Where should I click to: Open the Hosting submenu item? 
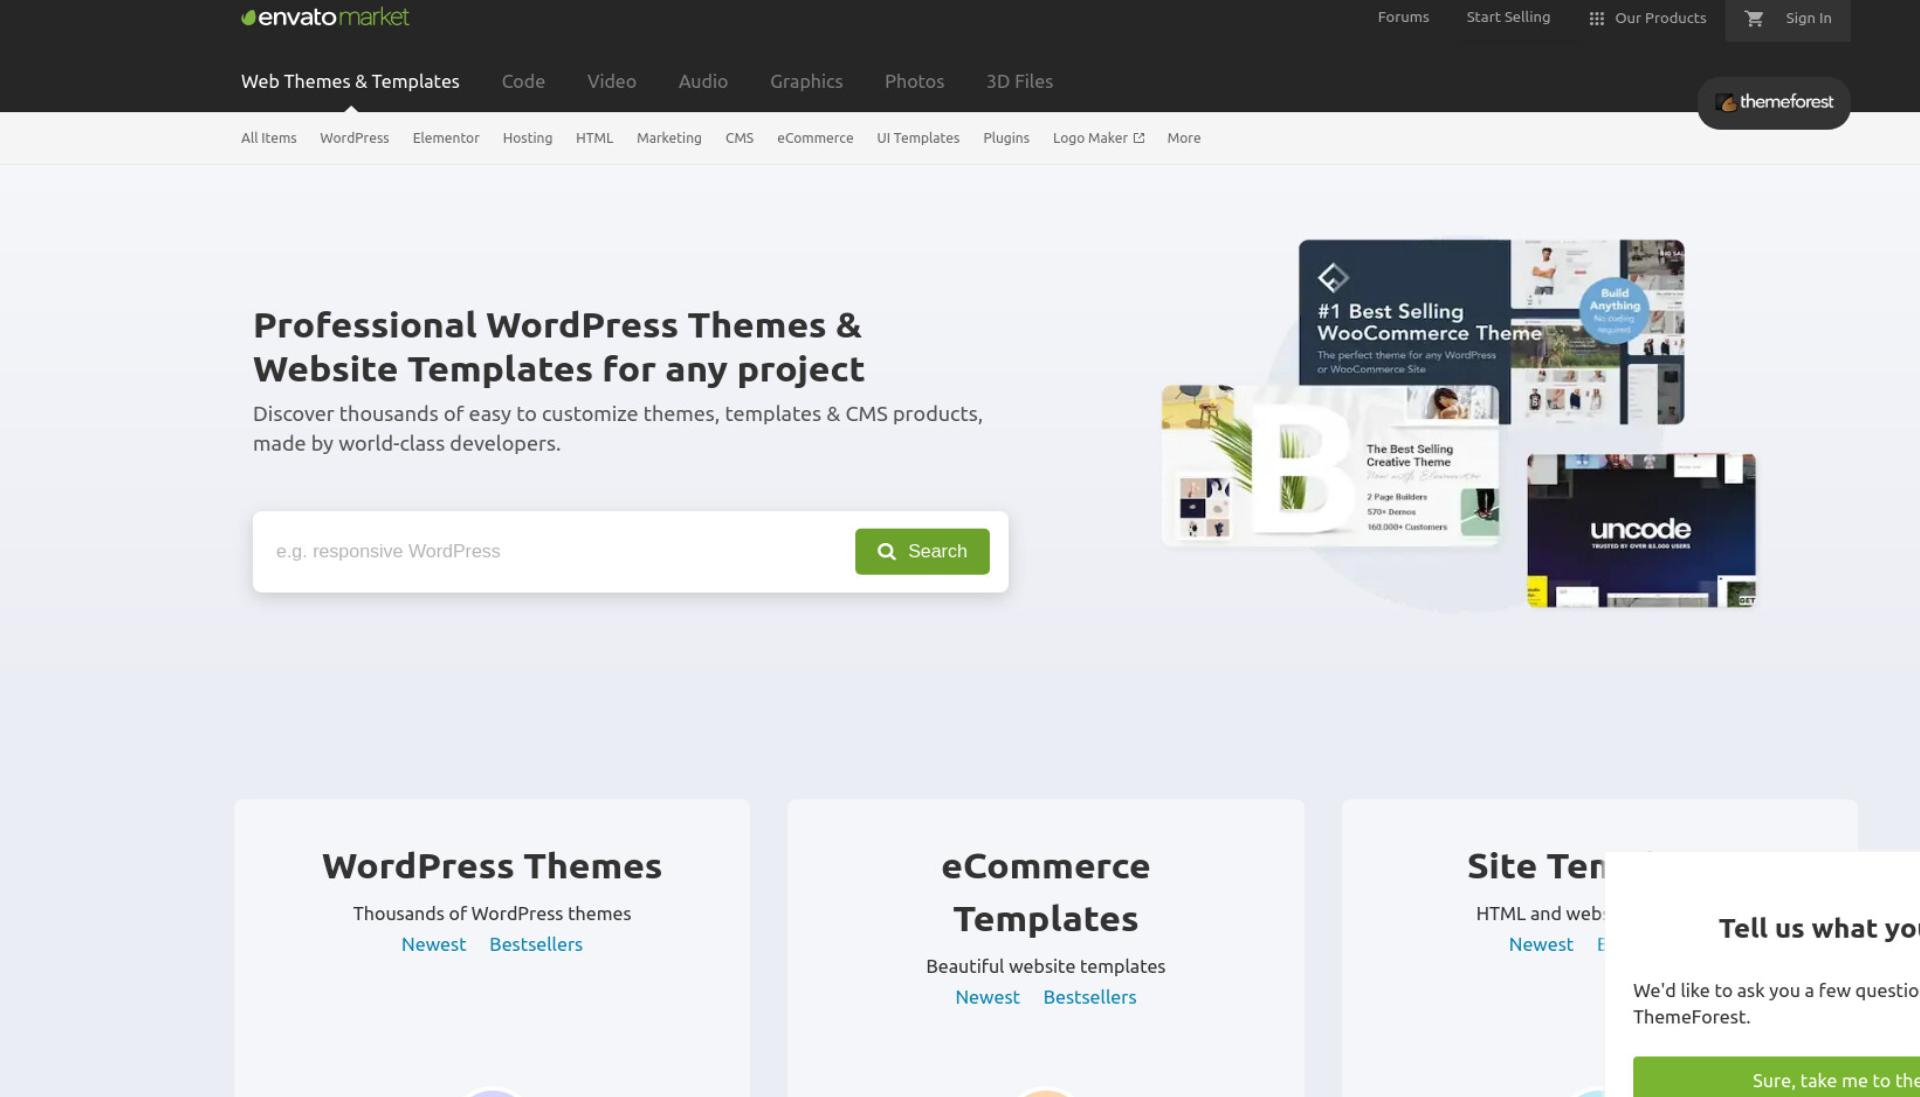[527, 138]
